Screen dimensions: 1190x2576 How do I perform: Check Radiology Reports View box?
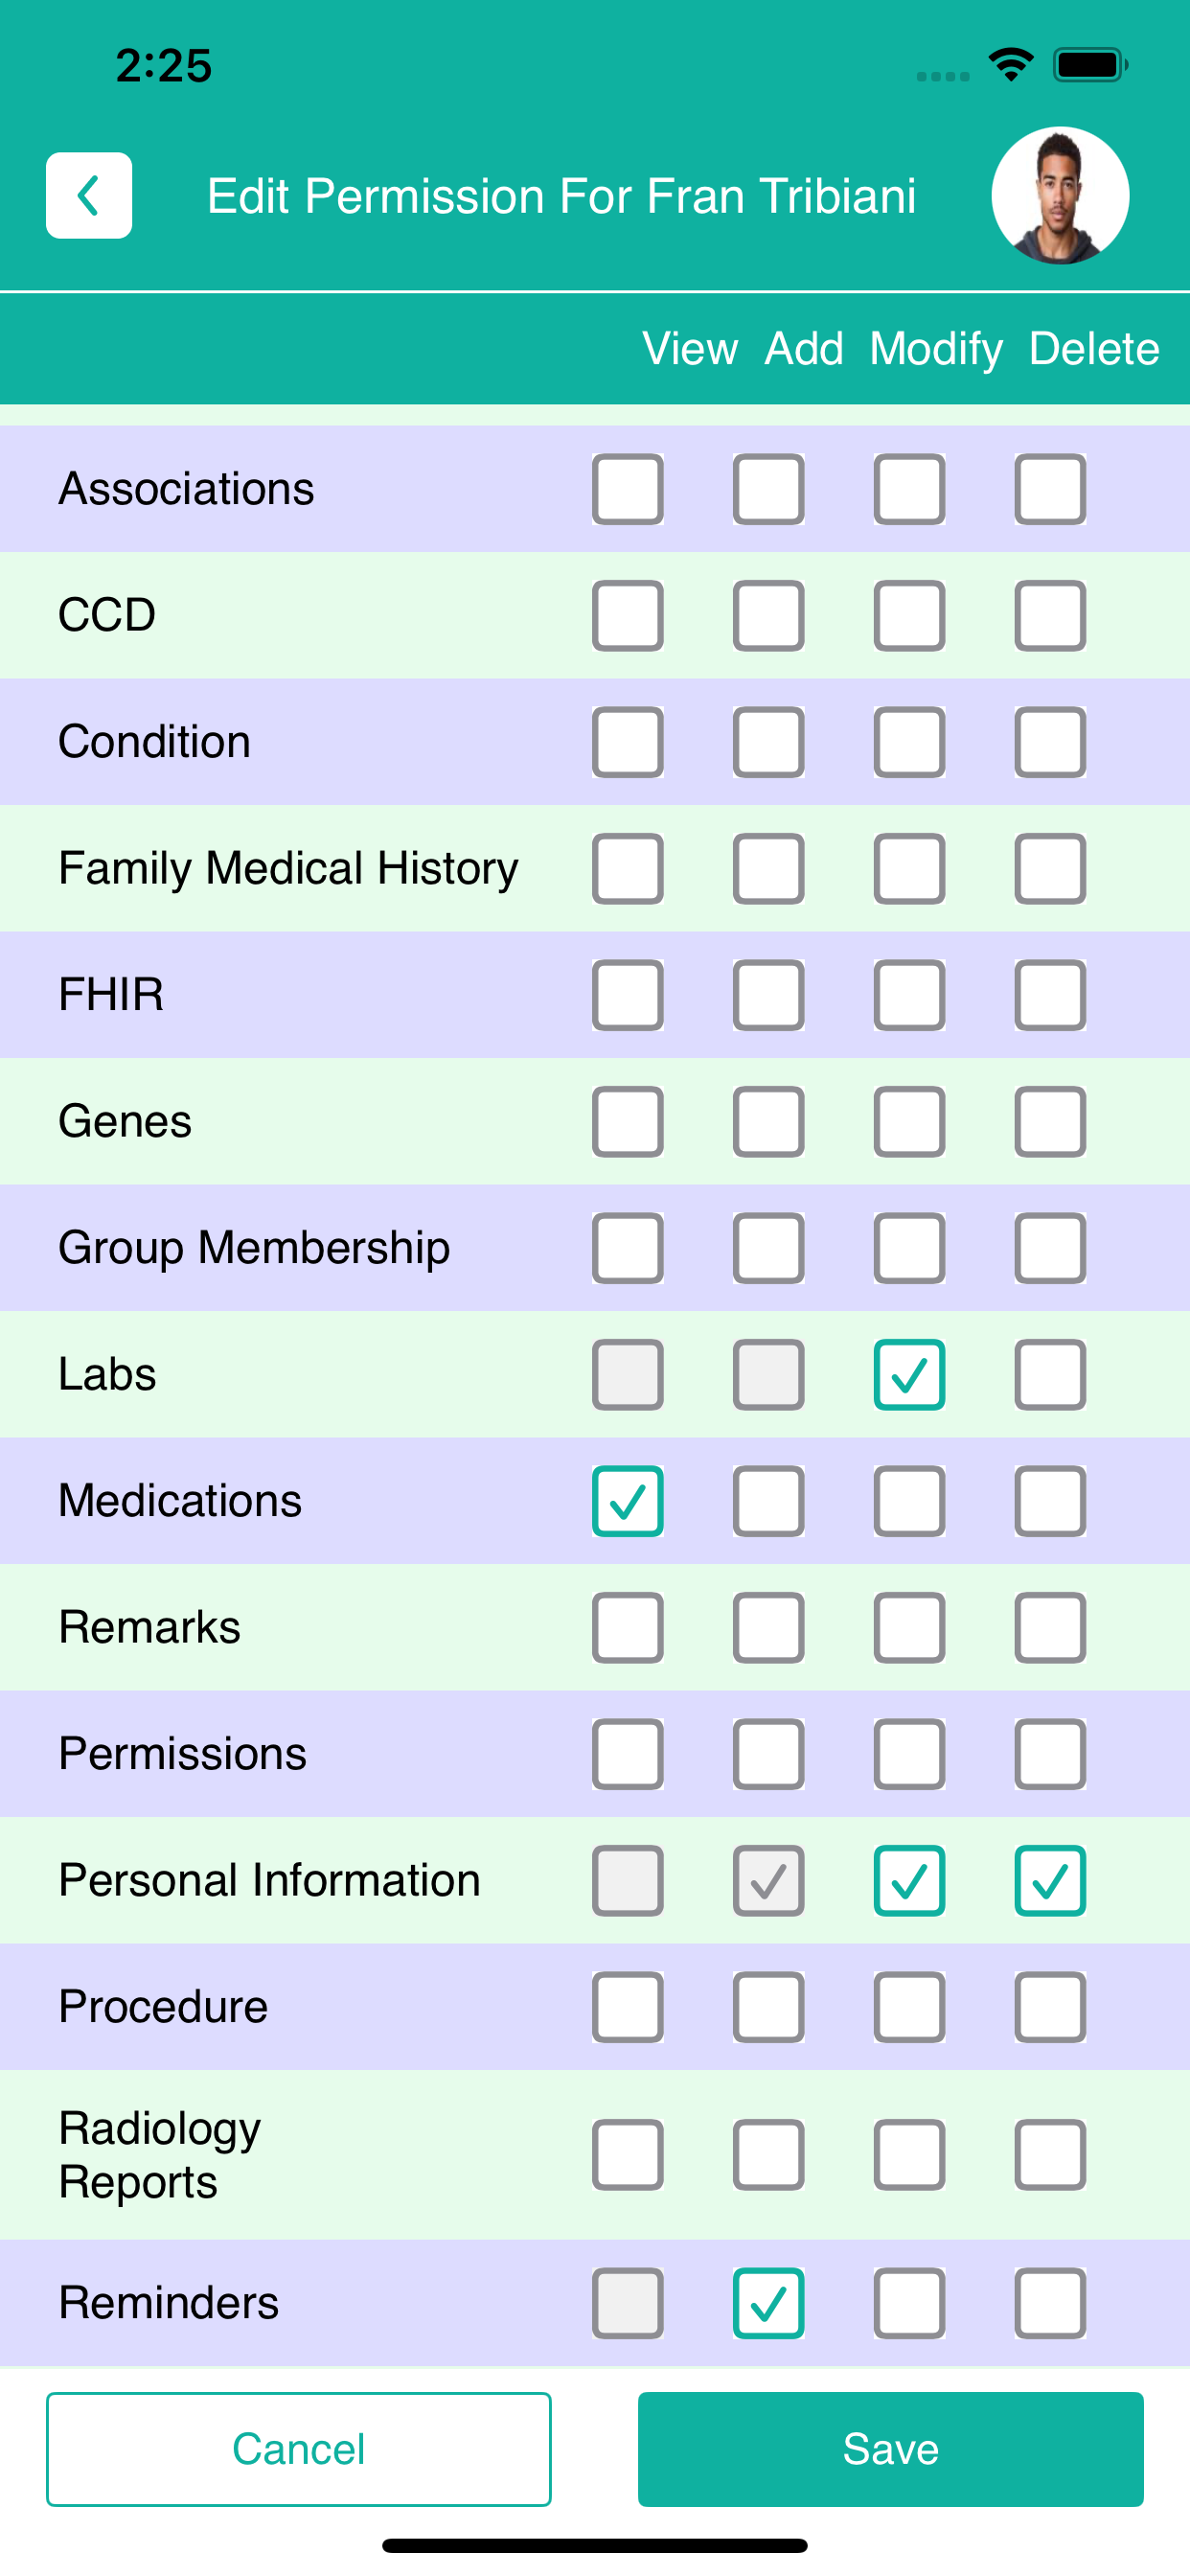628,2154
